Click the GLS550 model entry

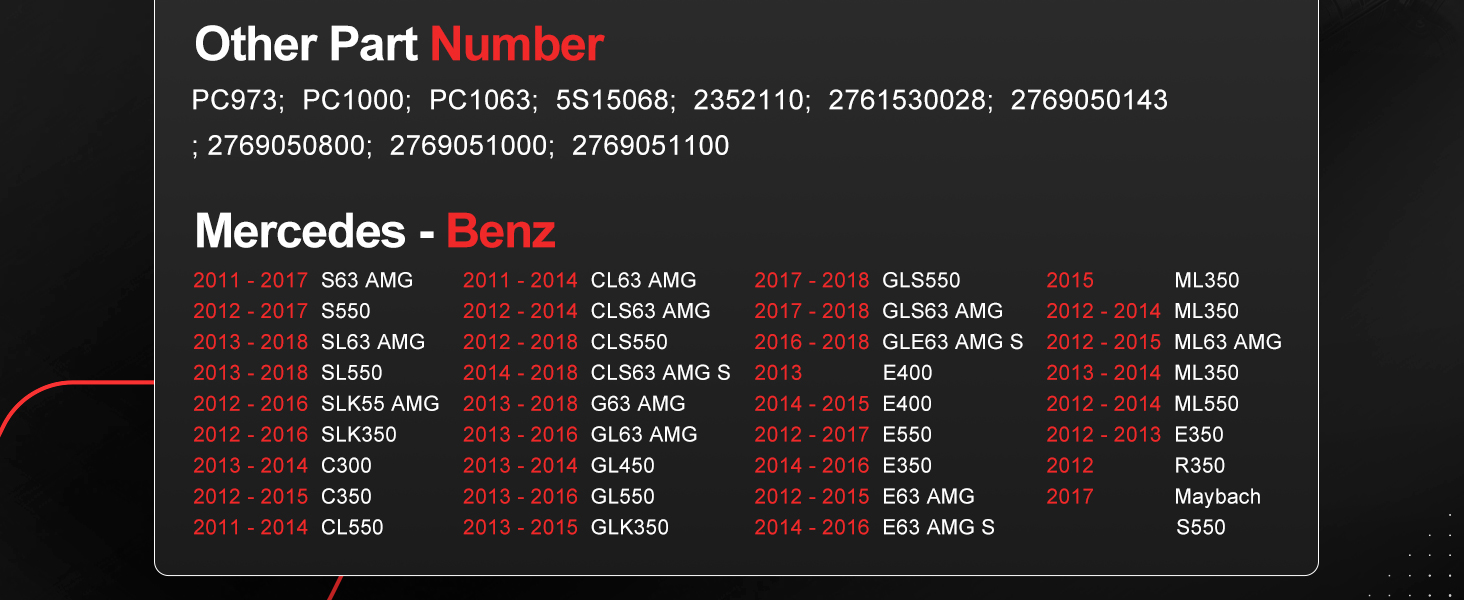pos(921,281)
